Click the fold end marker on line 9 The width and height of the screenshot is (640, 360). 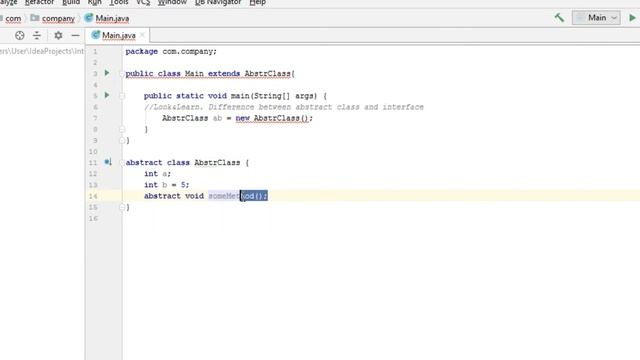click(122, 140)
